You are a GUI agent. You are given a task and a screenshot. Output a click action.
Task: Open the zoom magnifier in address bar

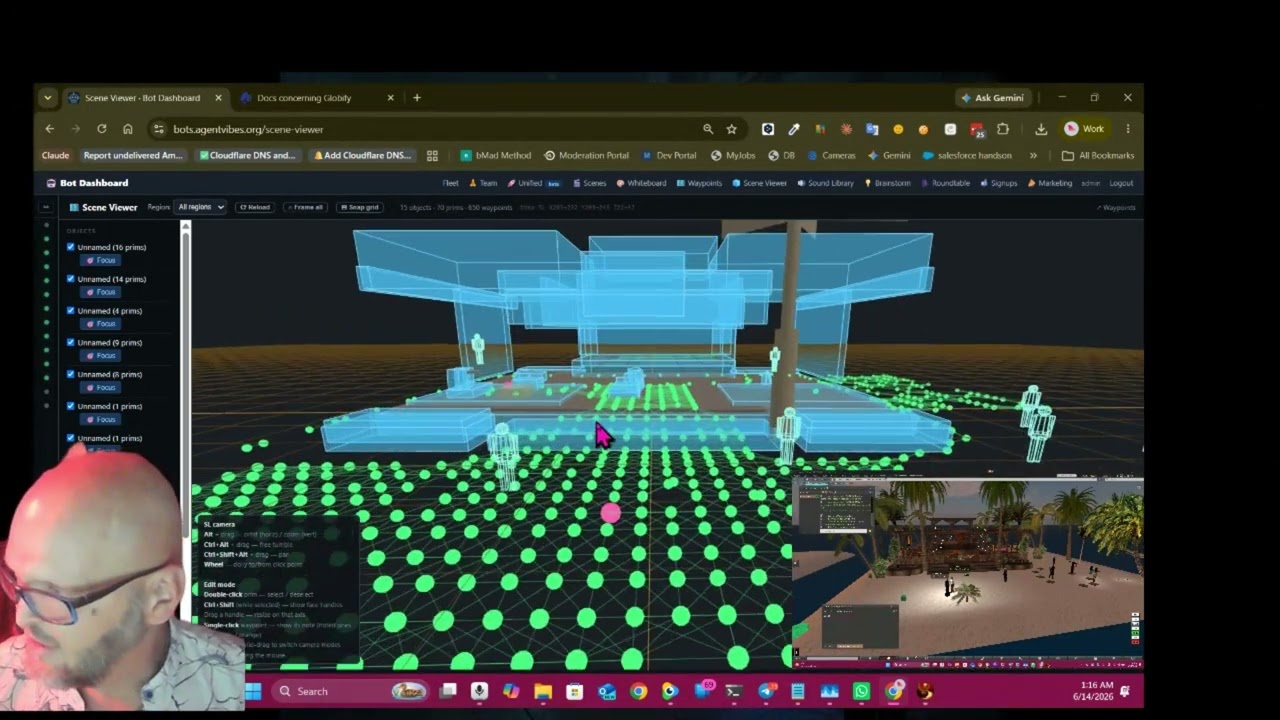pos(708,129)
